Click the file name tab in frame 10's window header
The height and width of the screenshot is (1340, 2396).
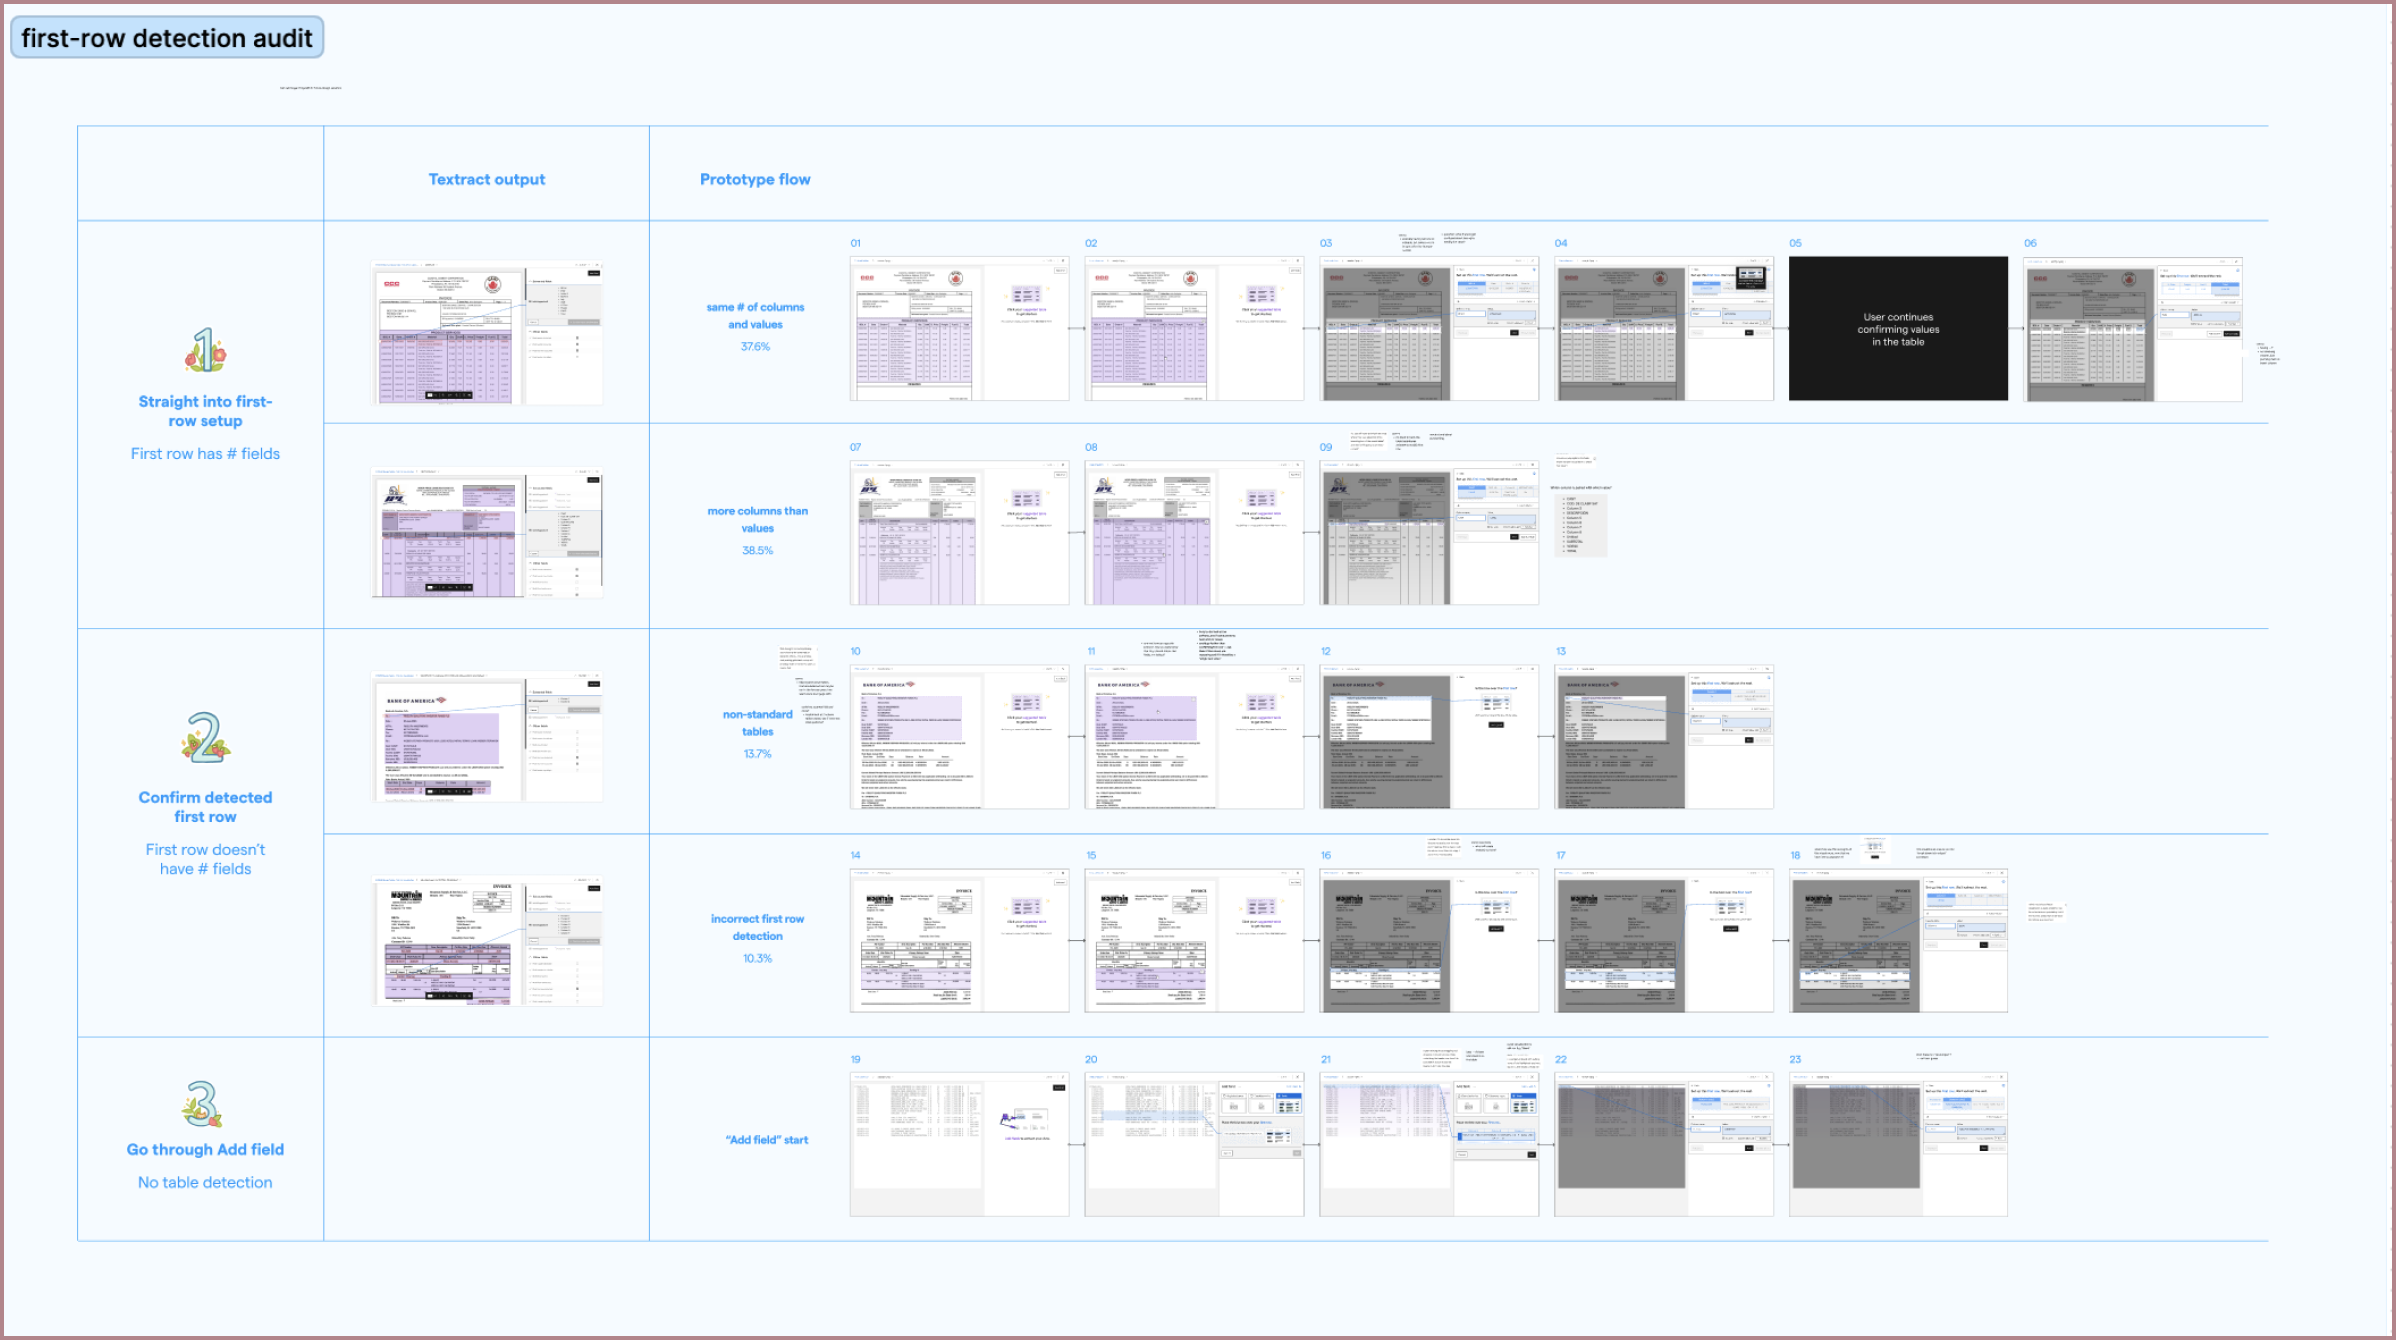pos(885,670)
